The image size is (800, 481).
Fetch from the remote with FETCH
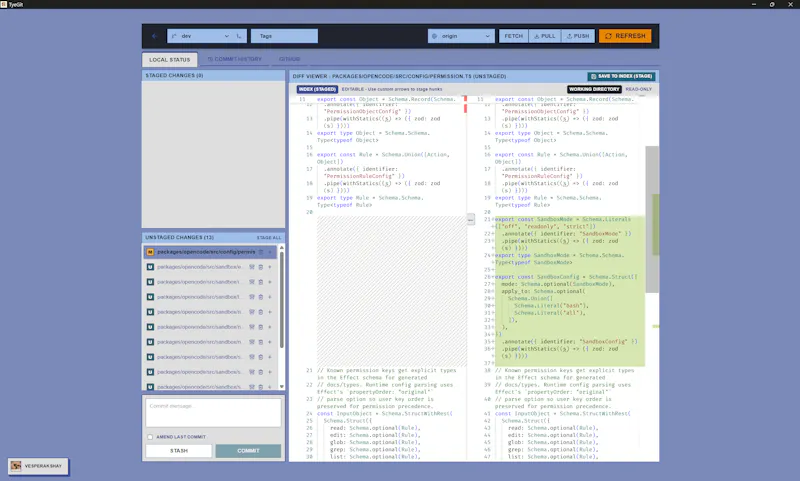coord(514,36)
